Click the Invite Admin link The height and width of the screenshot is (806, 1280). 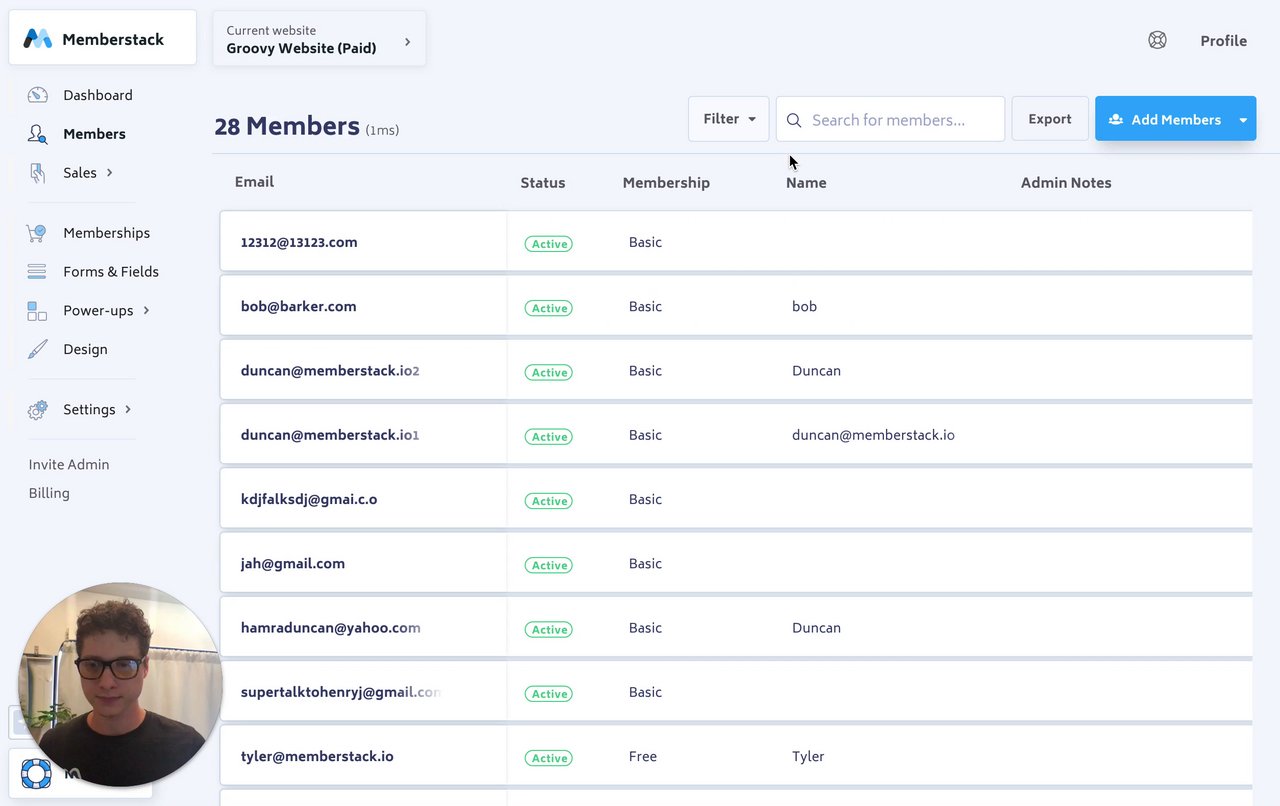click(x=69, y=464)
